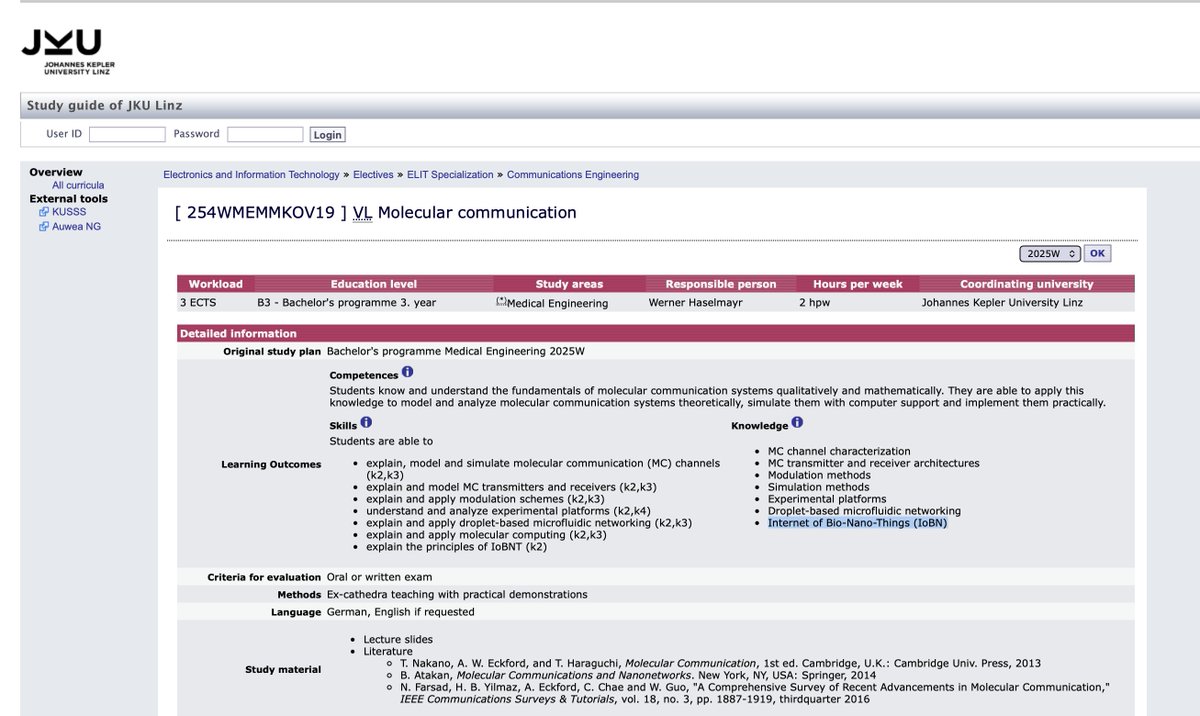
Task: Click the B3 - Bachelor's programme 3. year cell
Action: click(x=346, y=302)
